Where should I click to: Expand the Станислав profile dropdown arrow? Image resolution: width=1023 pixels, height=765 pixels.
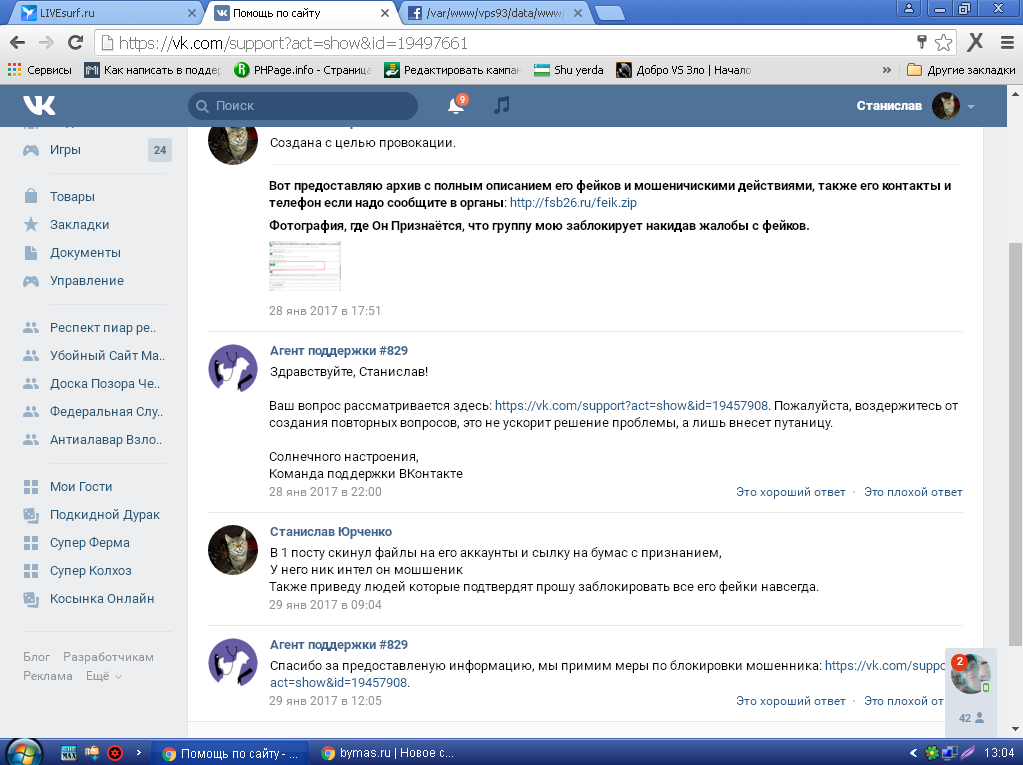point(971,106)
